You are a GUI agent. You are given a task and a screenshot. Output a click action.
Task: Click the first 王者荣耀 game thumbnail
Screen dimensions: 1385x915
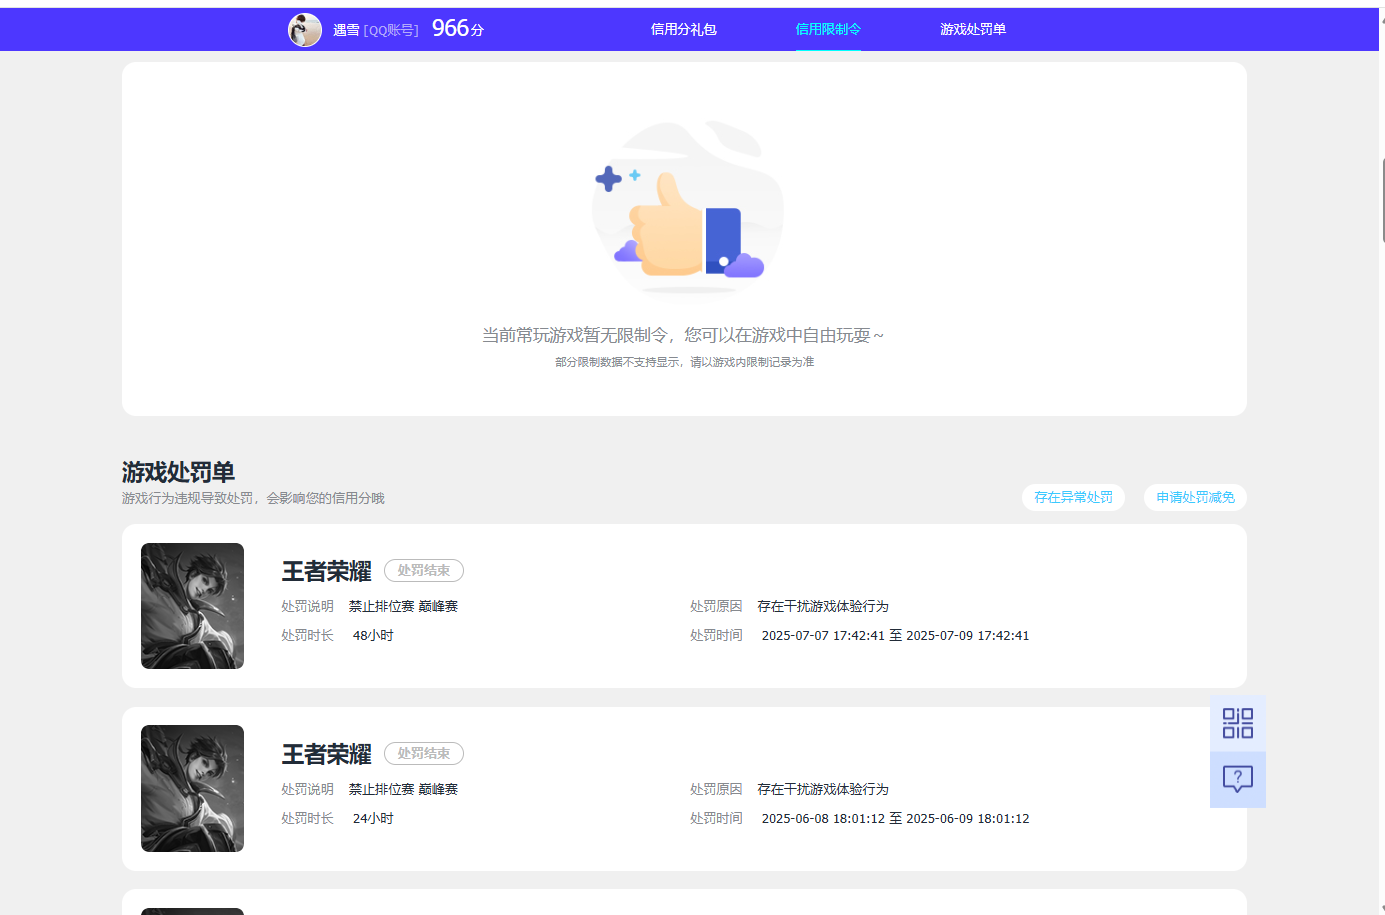(192, 606)
